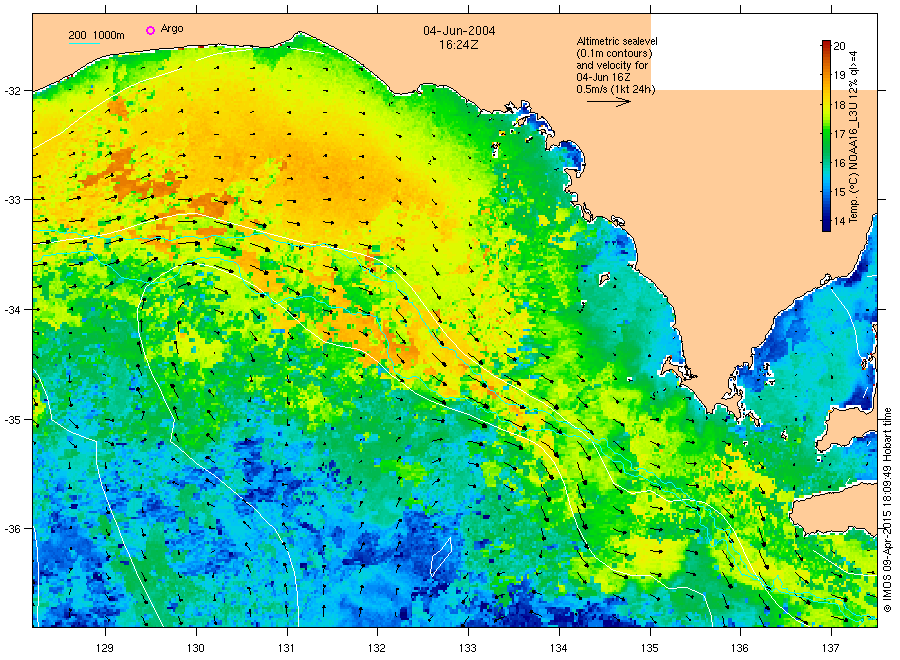Screen dimensions: 900x660
Task: Click the 16:24Z time label
Action: pos(459,44)
